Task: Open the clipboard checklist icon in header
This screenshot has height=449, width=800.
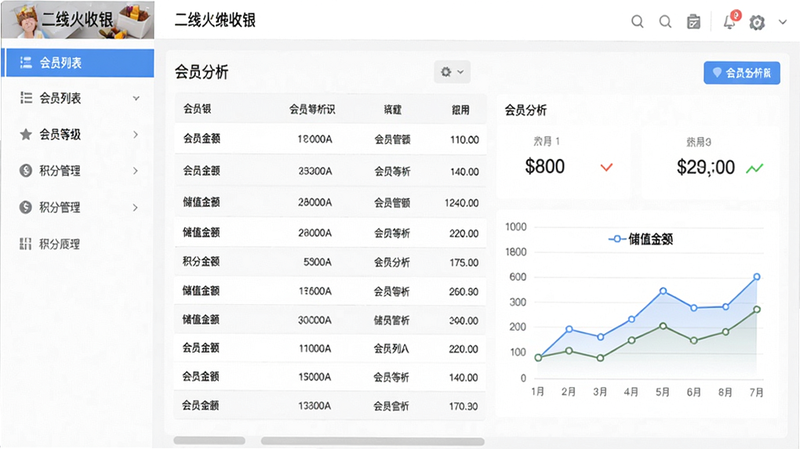Action: [x=693, y=21]
